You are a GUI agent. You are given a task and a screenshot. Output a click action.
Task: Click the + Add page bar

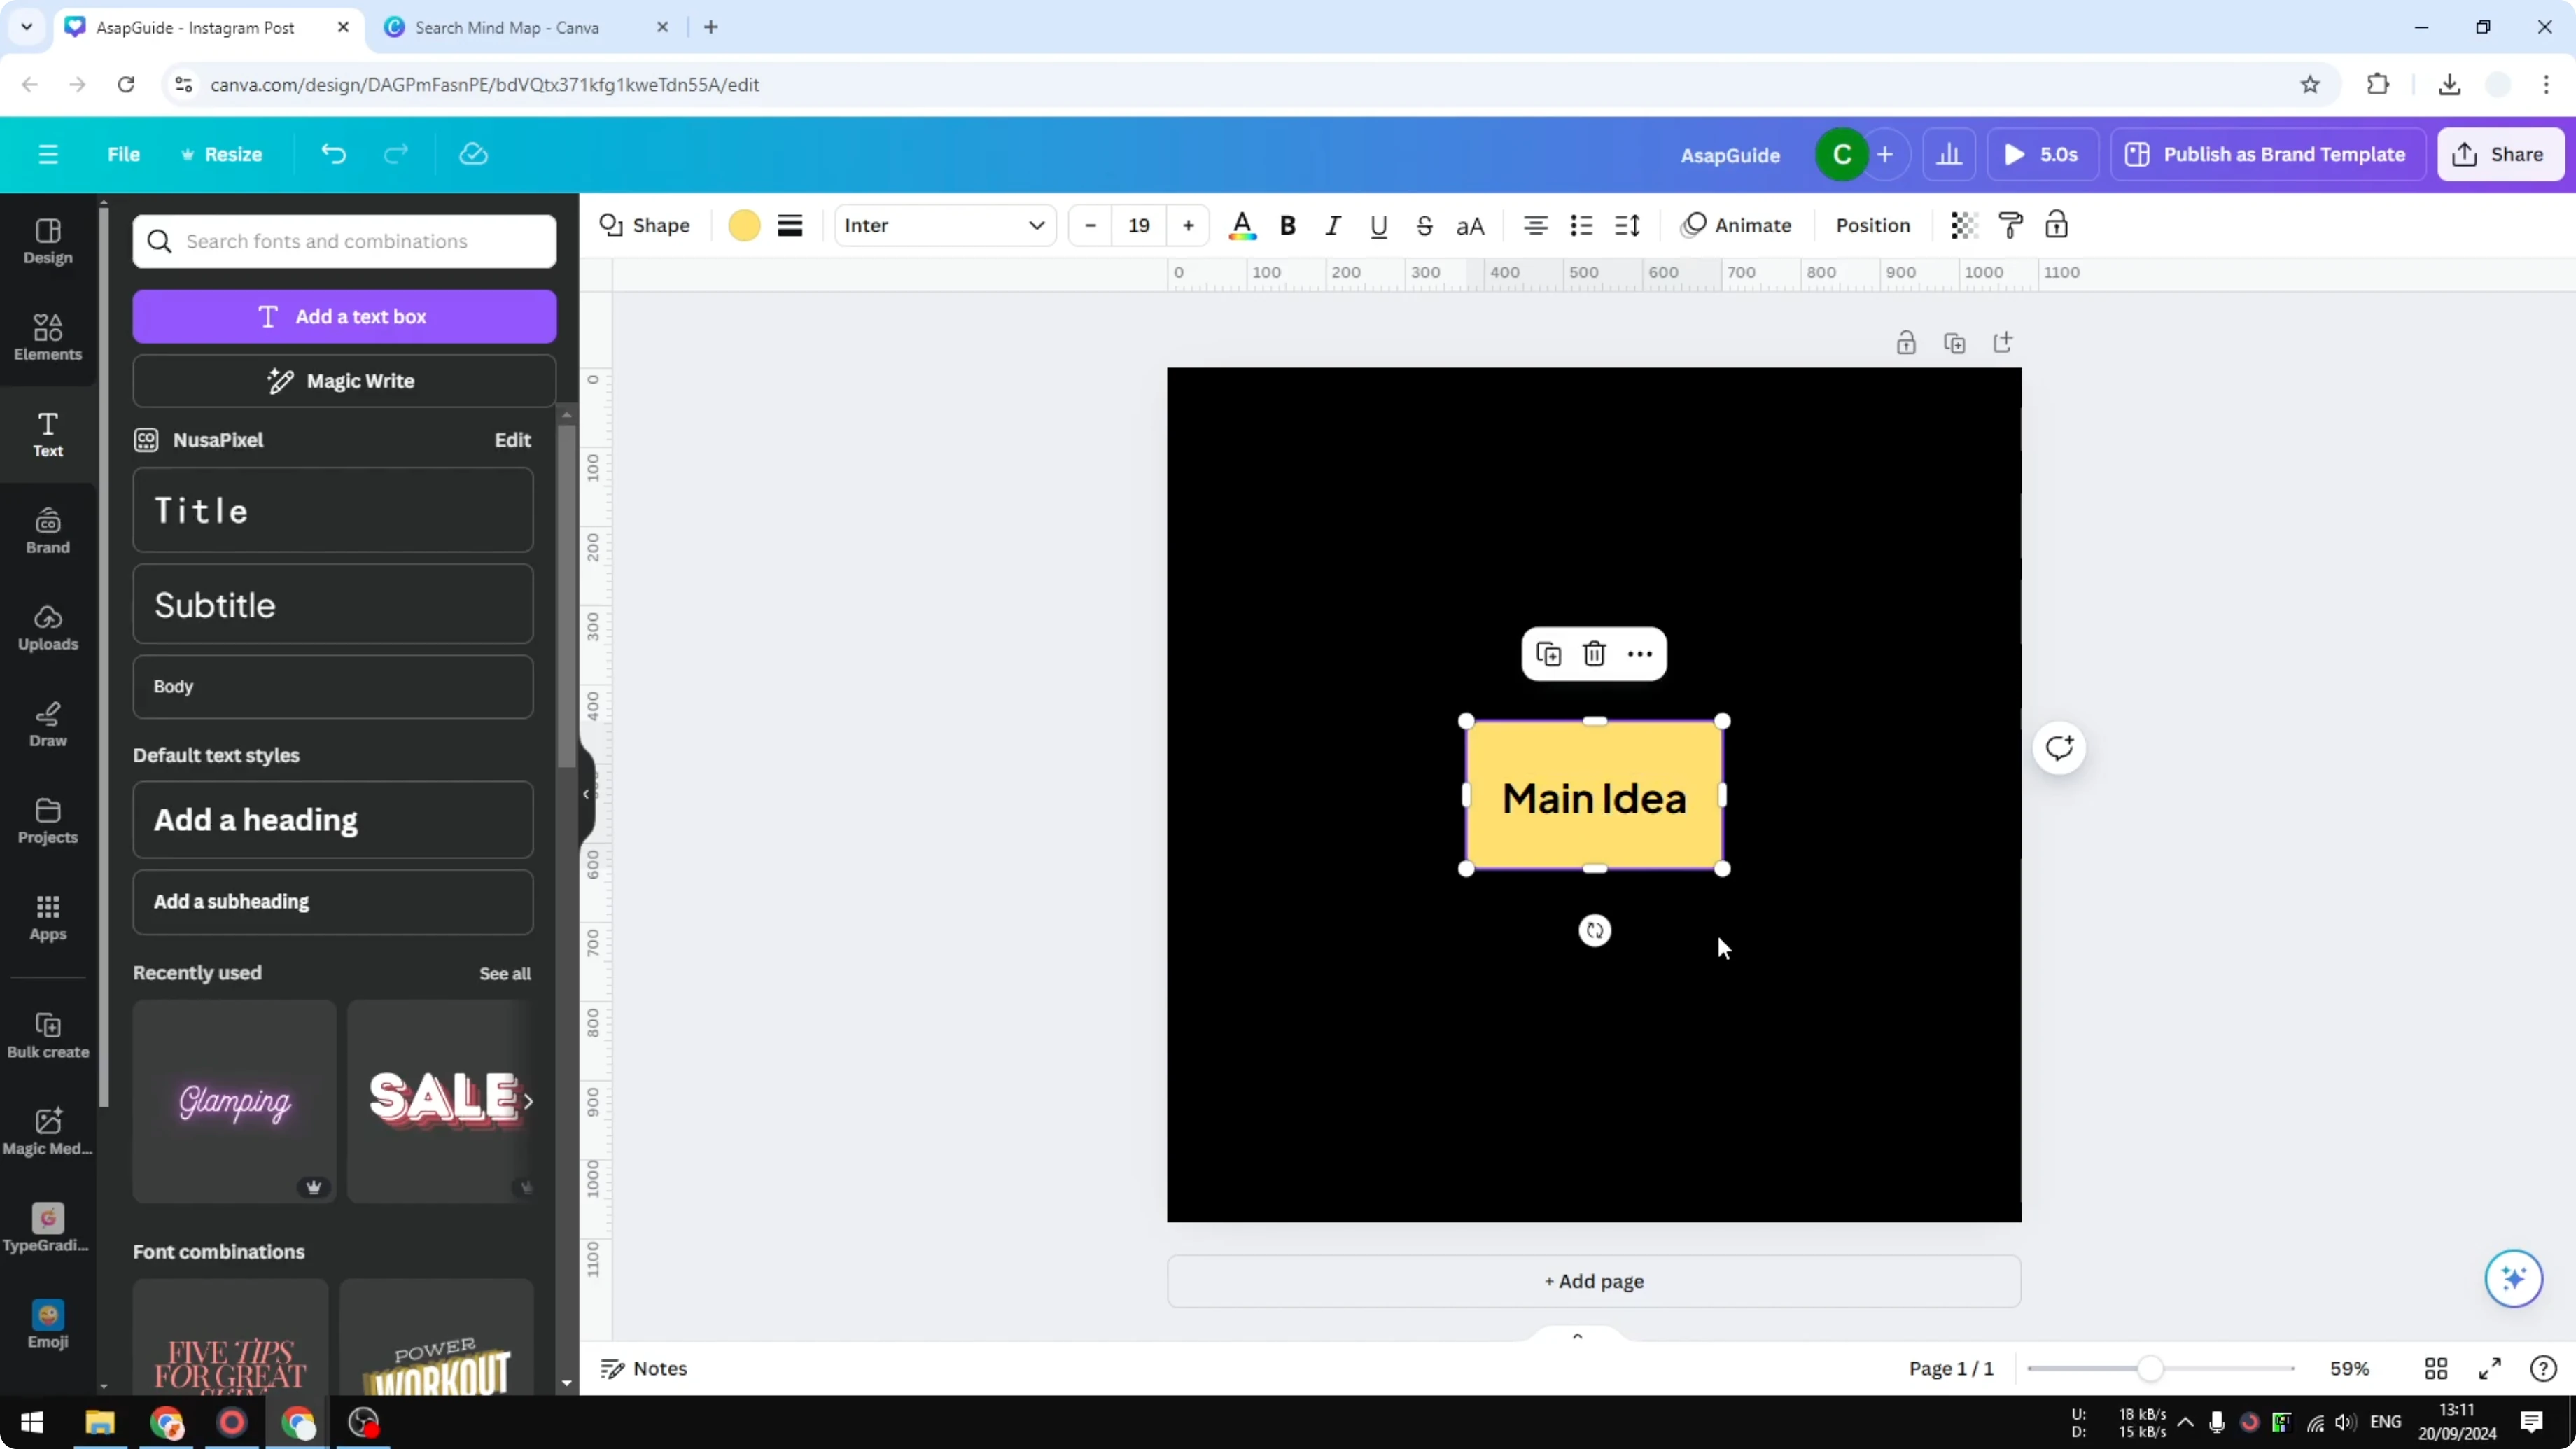(1594, 1281)
